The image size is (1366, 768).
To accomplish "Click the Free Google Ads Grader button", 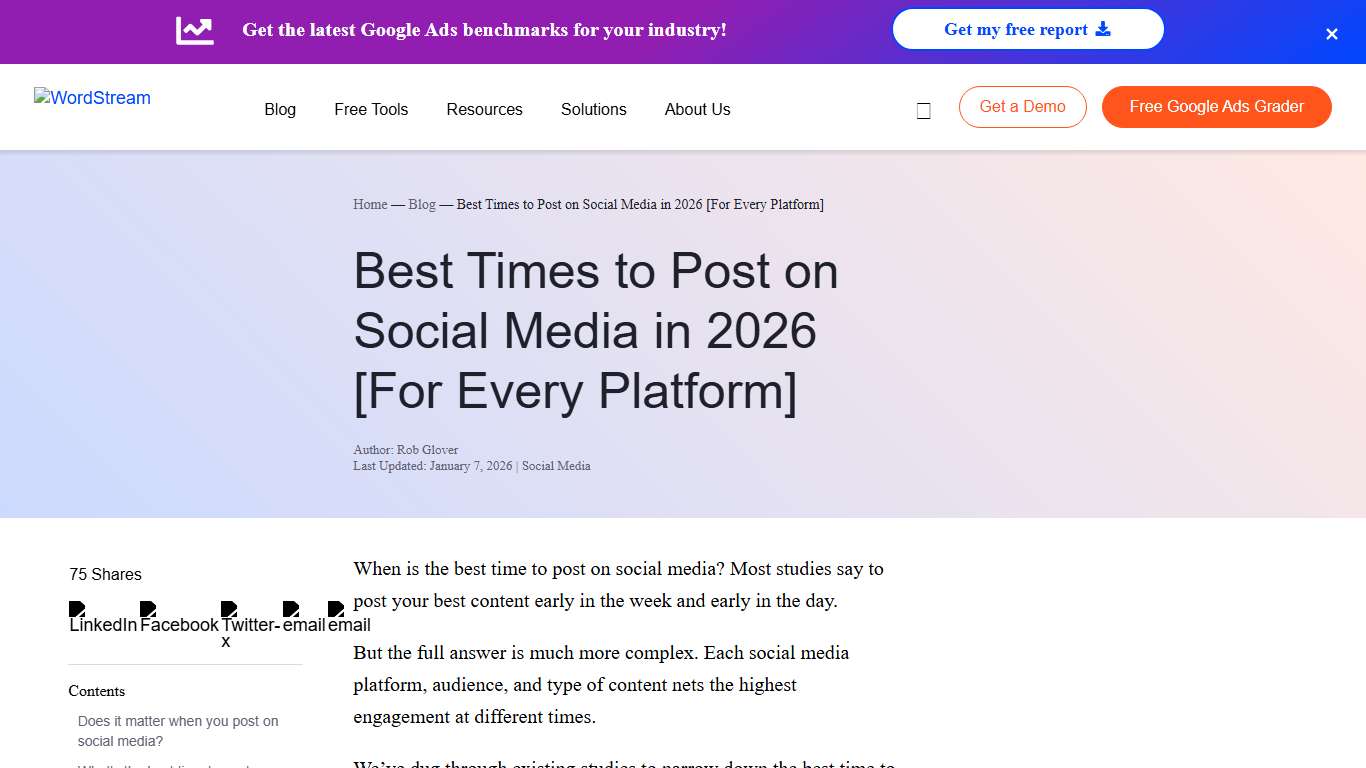I will [x=1216, y=106].
